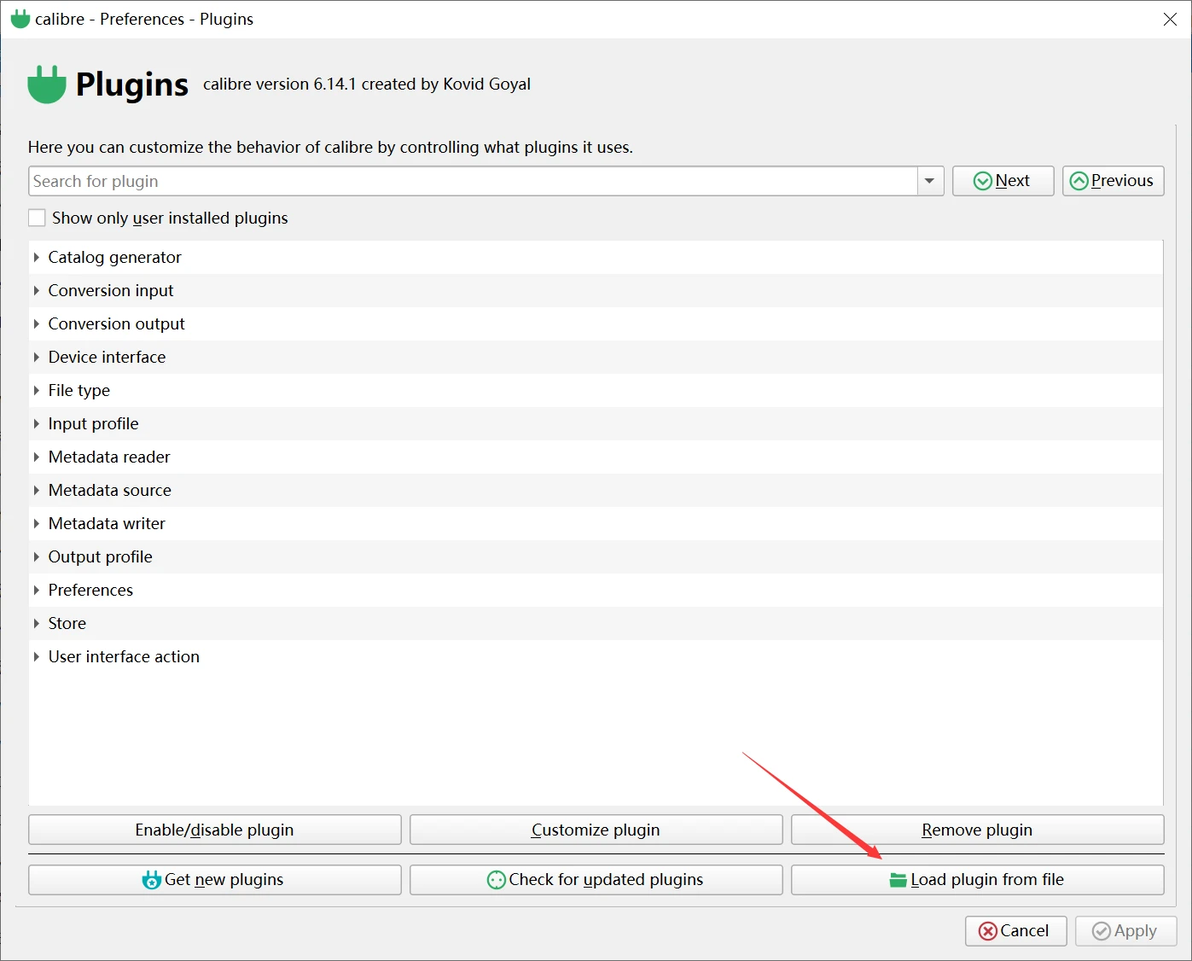Click the checkmark icon on Apply
The height and width of the screenshot is (961, 1192).
[1101, 931]
